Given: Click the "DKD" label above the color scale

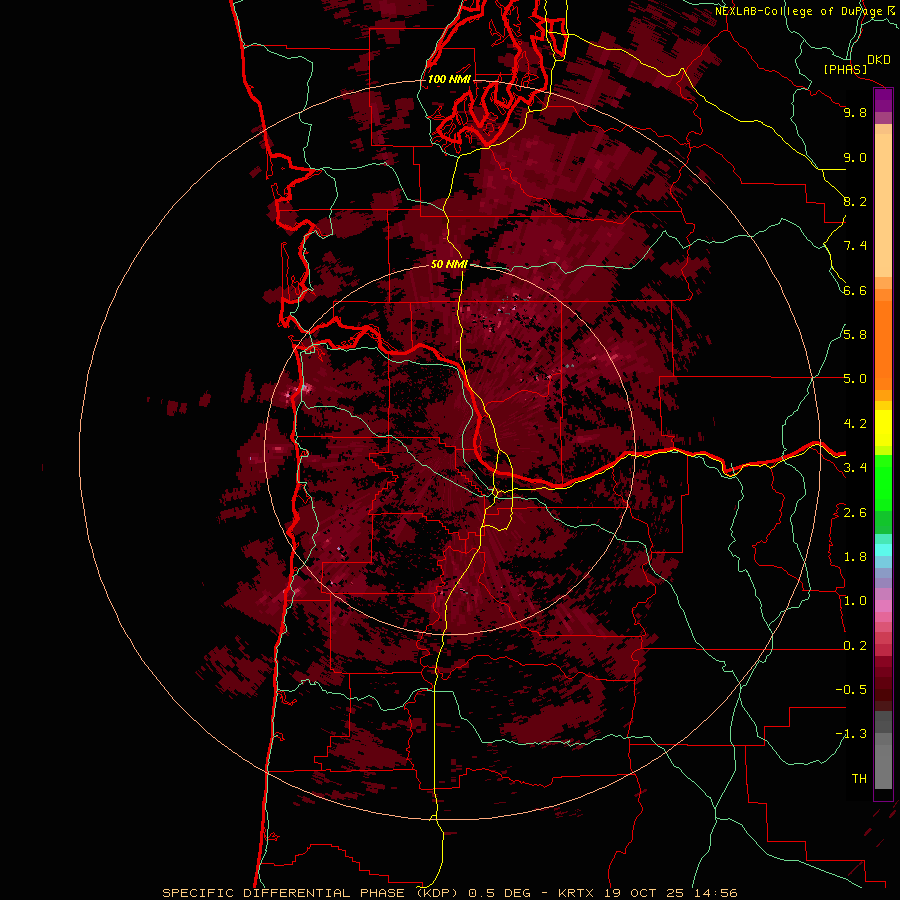Looking at the screenshot, I should [x=879, y=60].
